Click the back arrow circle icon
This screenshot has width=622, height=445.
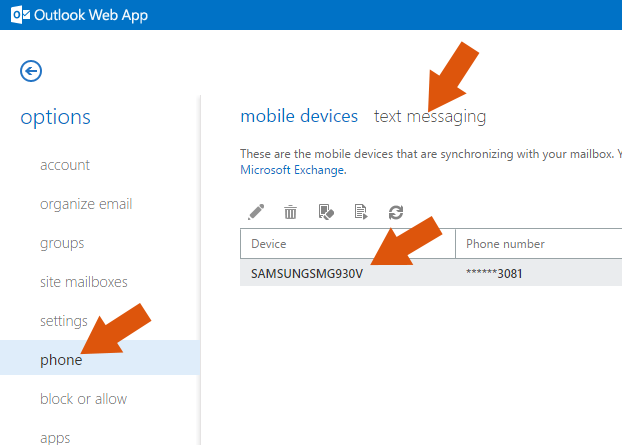[31, 71]
